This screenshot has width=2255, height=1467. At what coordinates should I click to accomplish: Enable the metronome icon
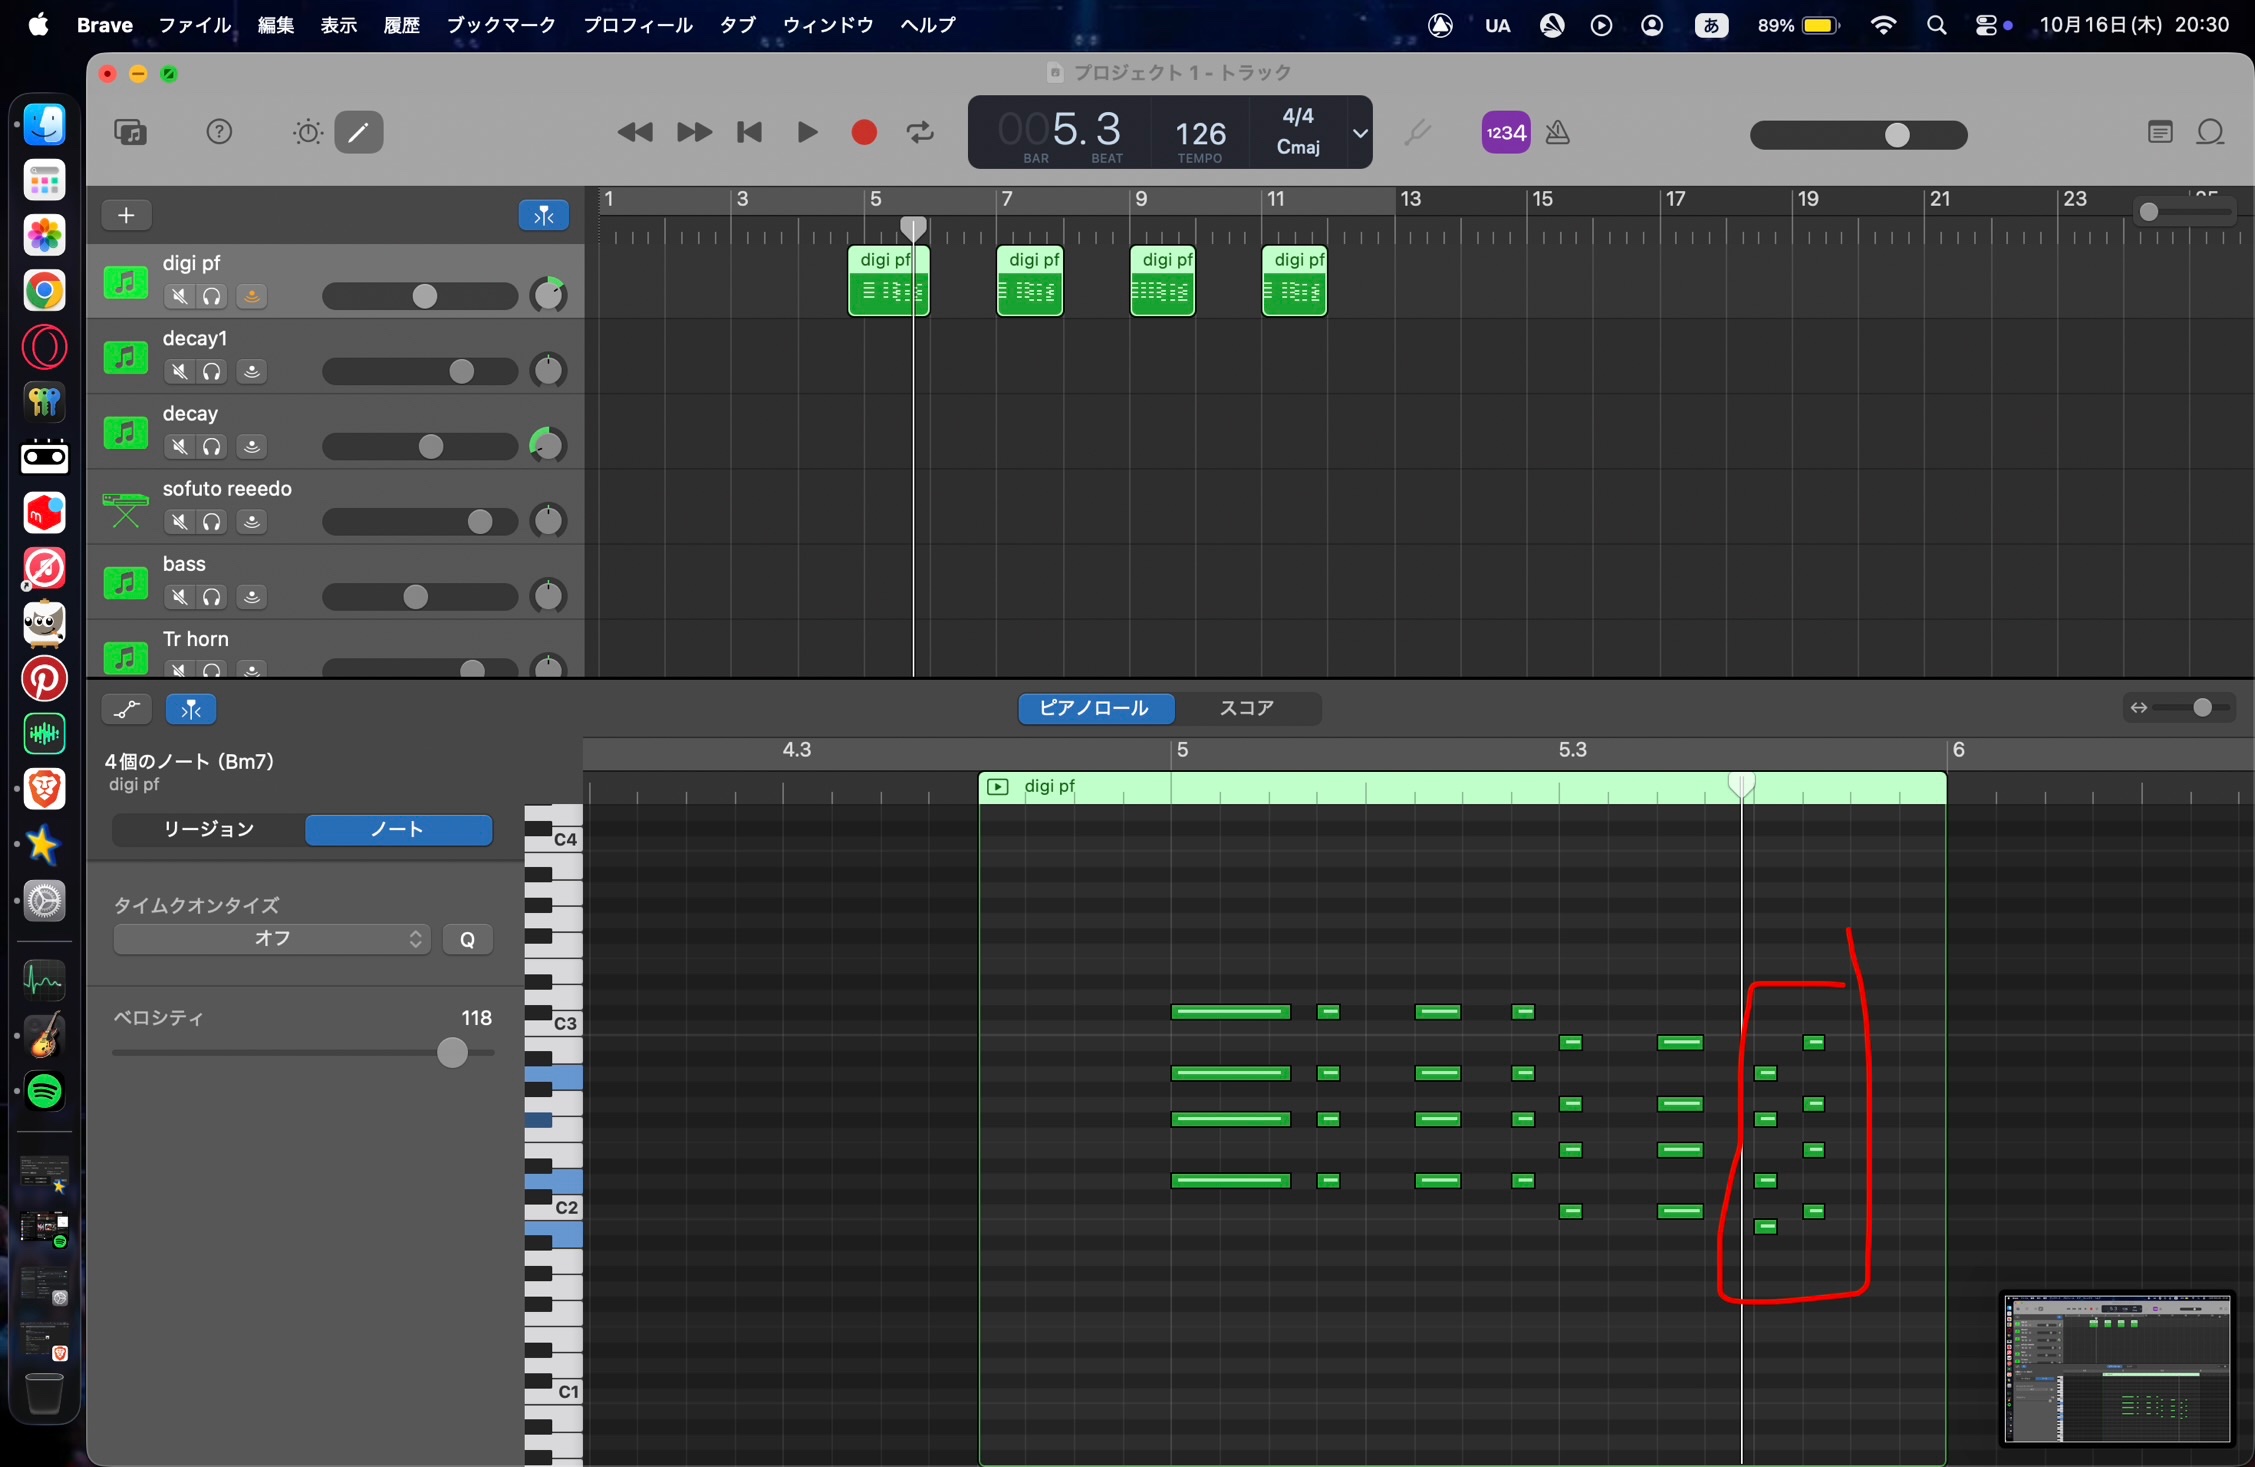click(x=1557, y=132)
